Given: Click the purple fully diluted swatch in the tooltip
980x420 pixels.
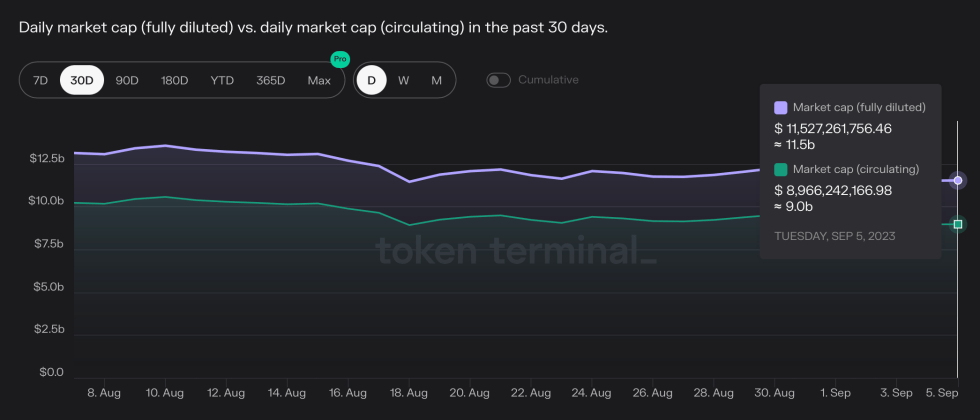Looking at the screenshot, I should click(x=781, y=107).
